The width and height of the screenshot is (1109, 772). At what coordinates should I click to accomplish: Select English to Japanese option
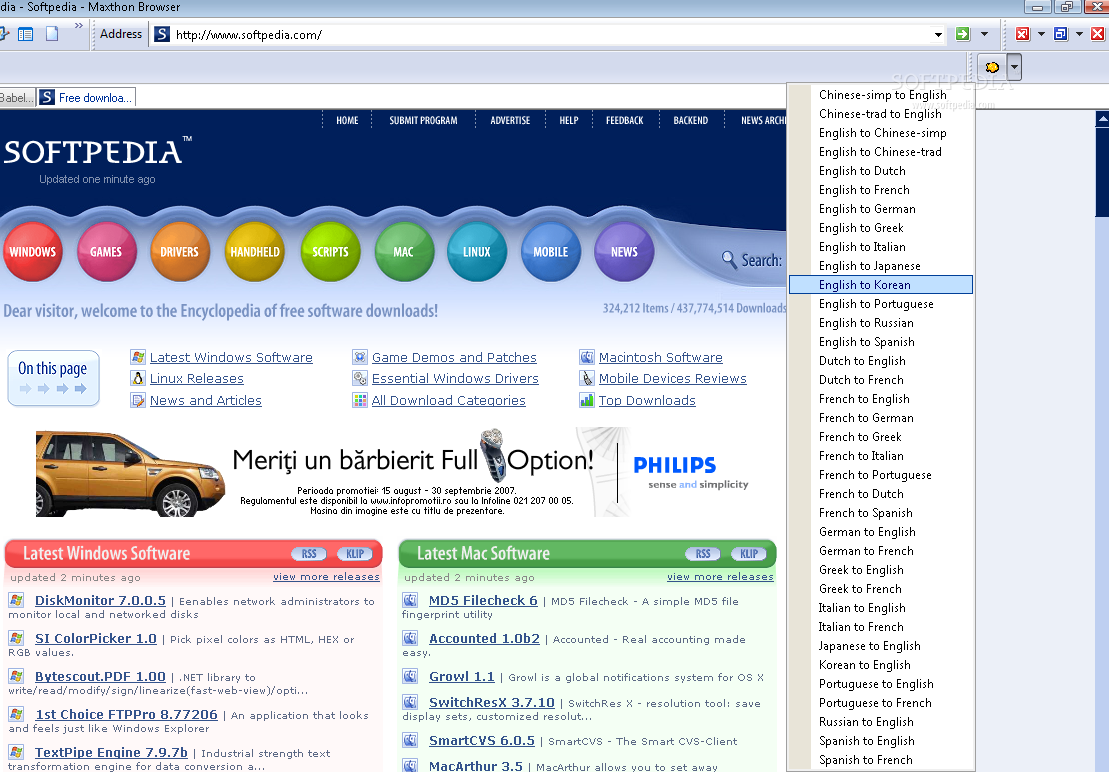(x=881, y=266)
